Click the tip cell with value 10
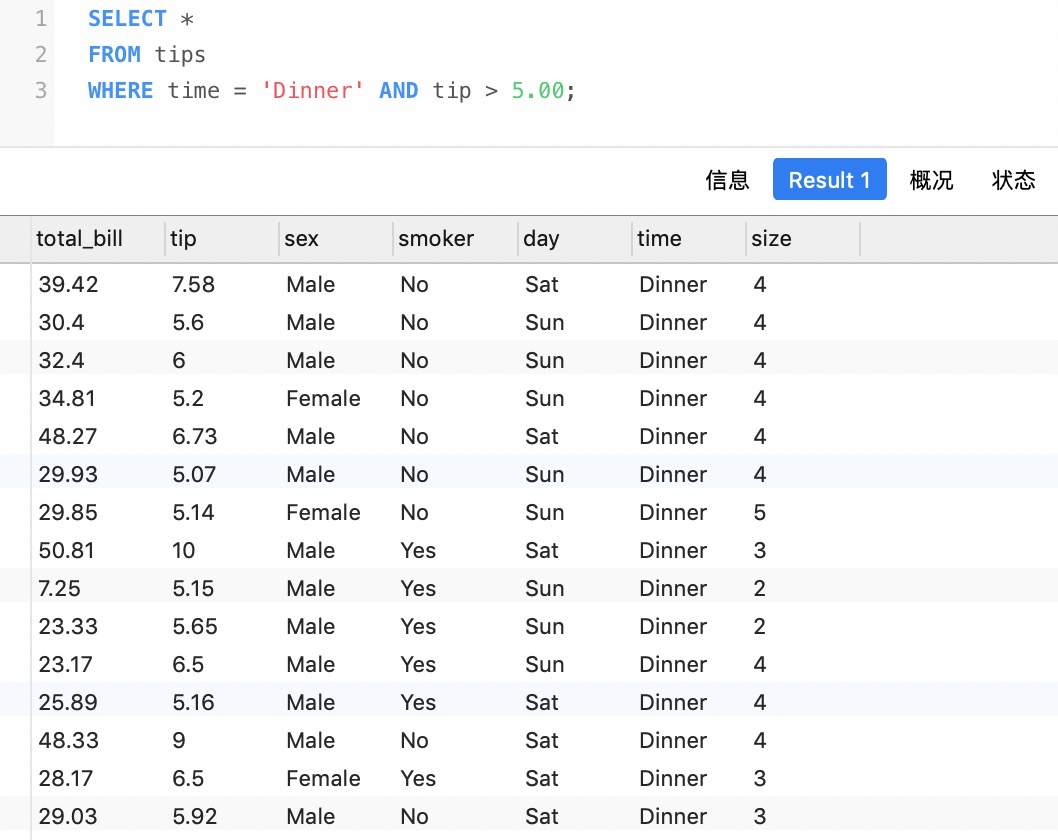Screen dimensions: 1058x840 [184, 551]
